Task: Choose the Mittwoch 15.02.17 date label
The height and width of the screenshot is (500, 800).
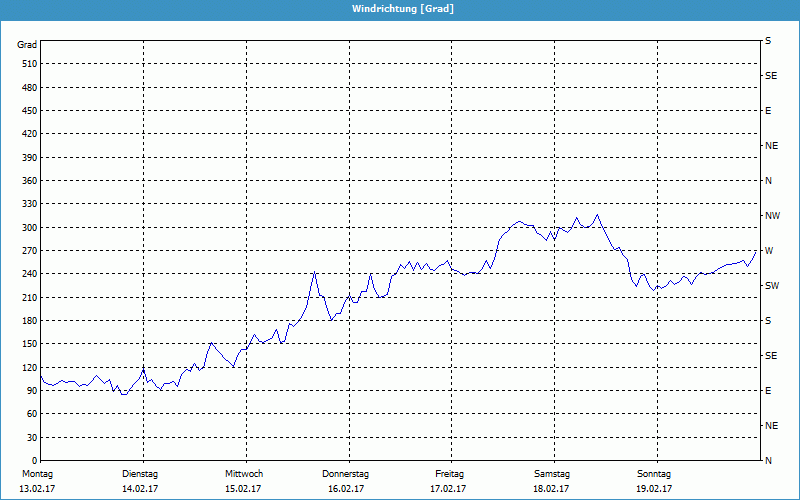Action: pyautogui.click(x=244, y=481)
